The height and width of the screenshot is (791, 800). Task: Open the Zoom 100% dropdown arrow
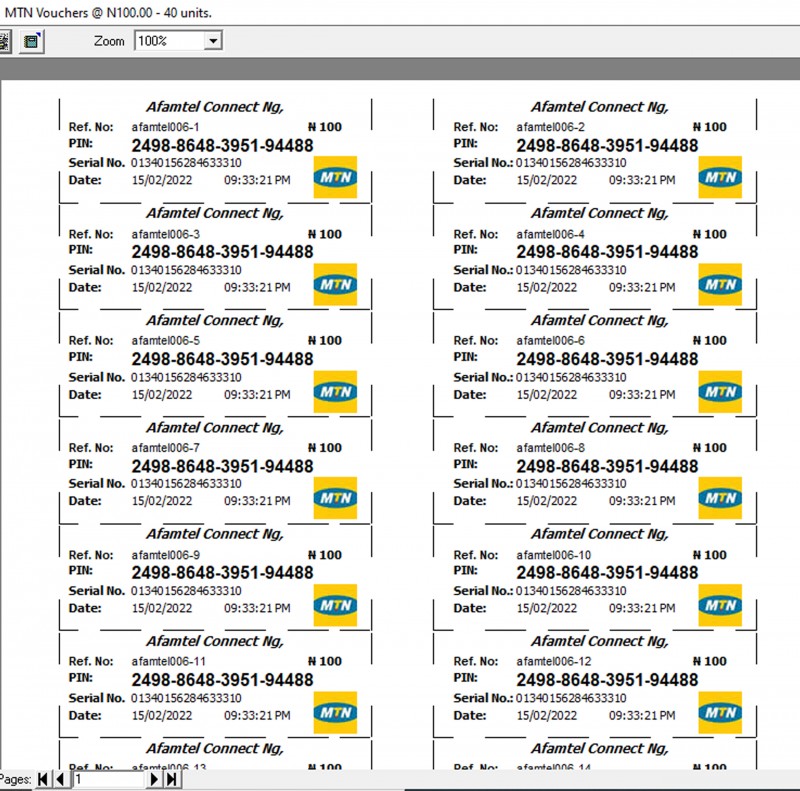(x=213, y=41)
